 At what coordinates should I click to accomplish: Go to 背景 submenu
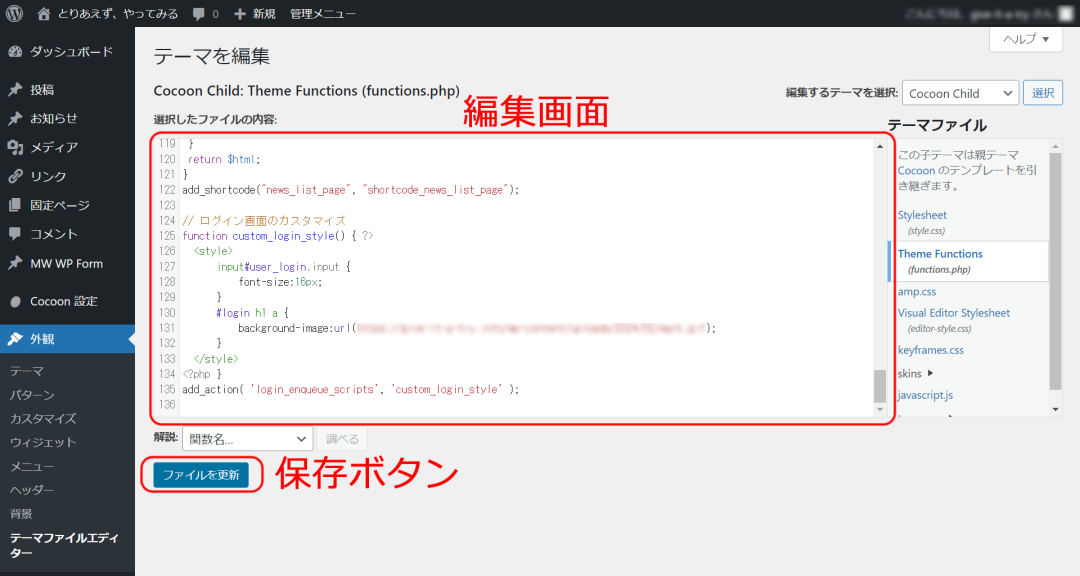point(21,514)
